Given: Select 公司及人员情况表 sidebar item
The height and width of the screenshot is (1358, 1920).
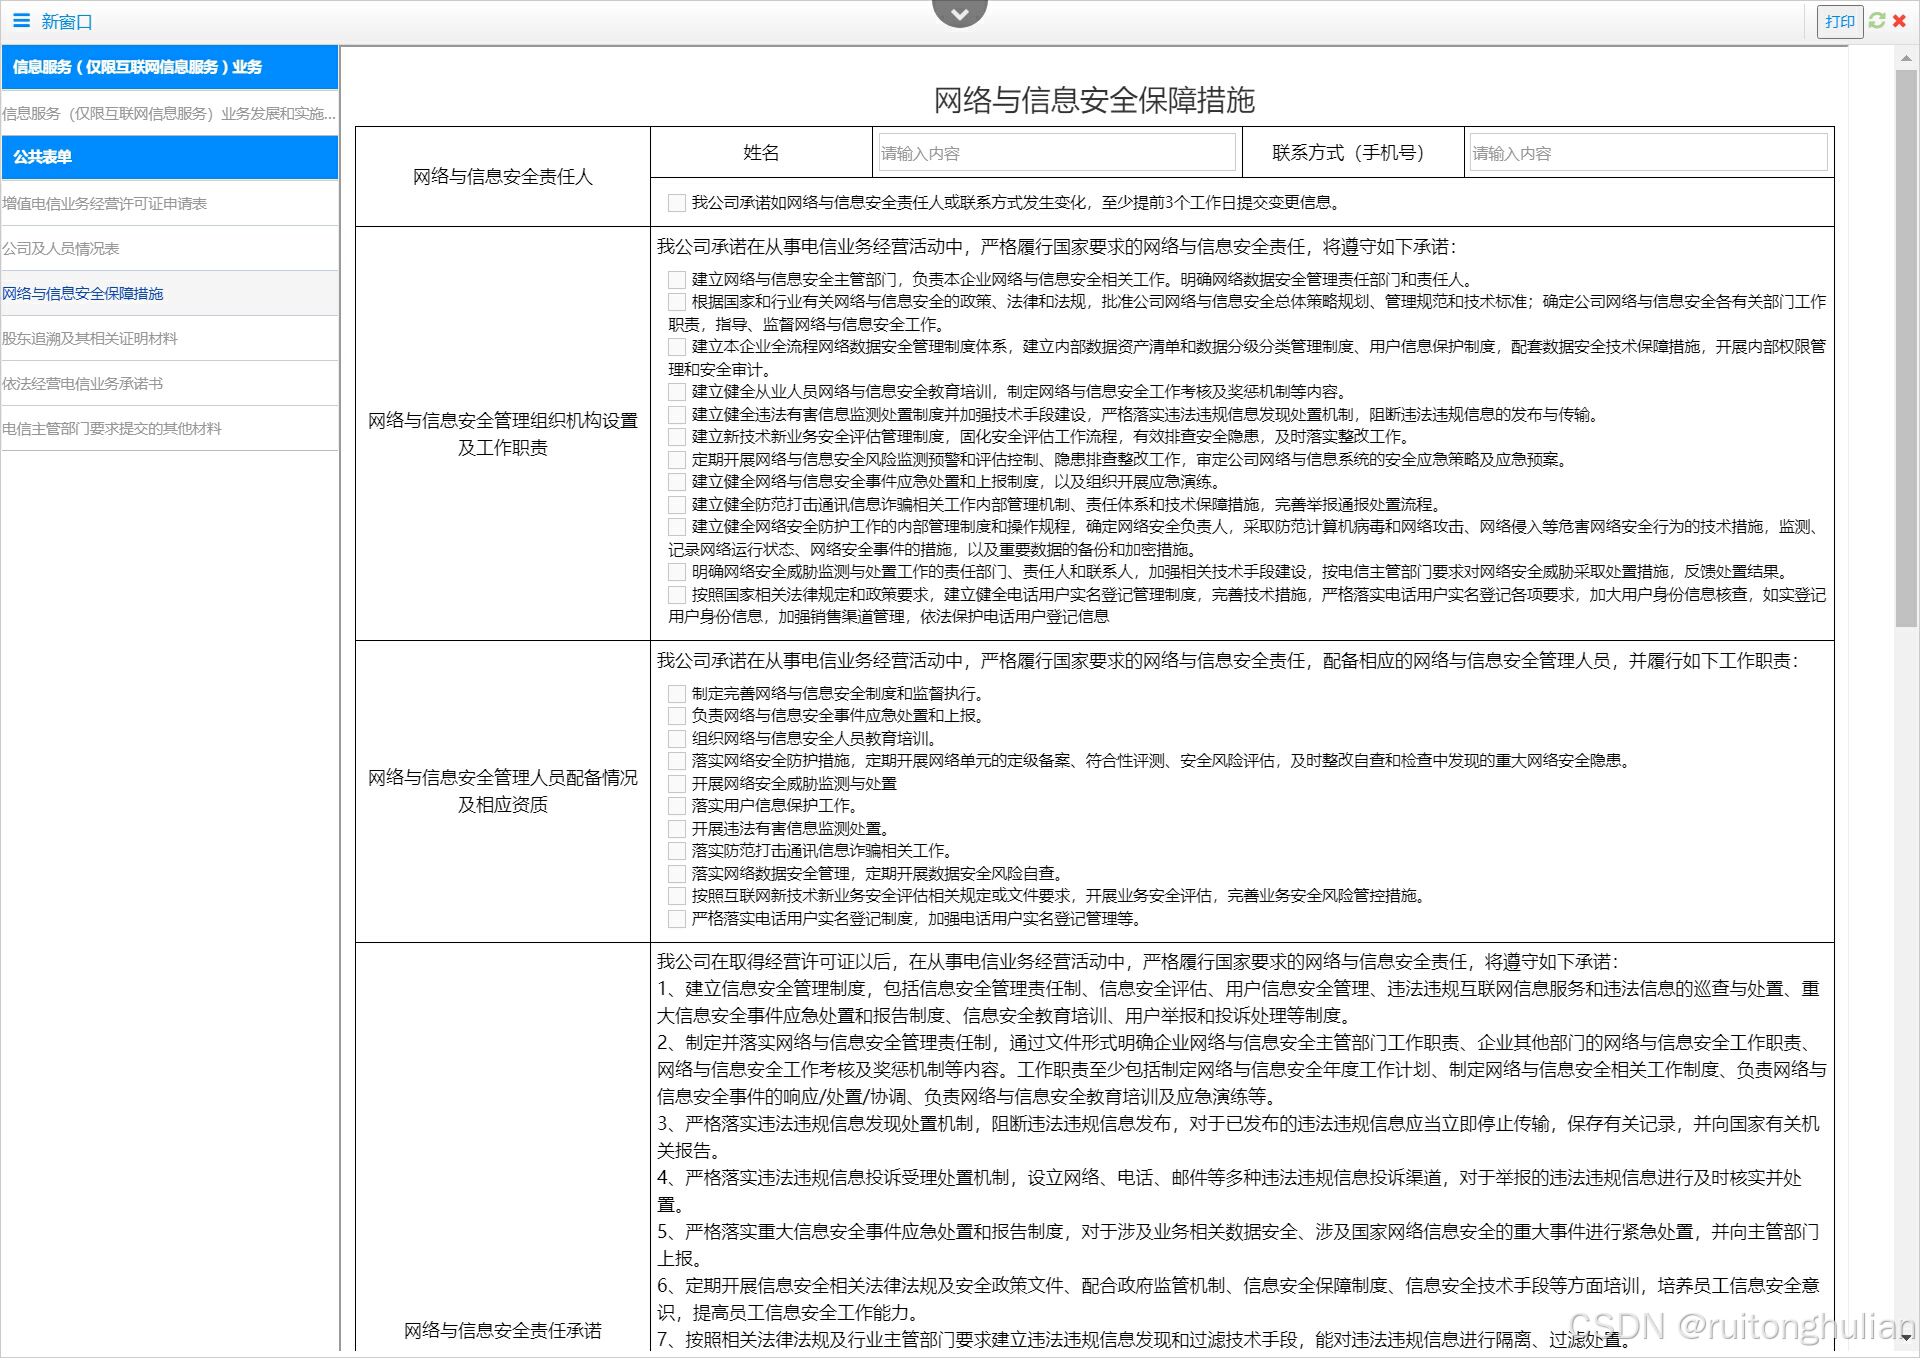Looking at the screenshot, I should coord(60,249).
